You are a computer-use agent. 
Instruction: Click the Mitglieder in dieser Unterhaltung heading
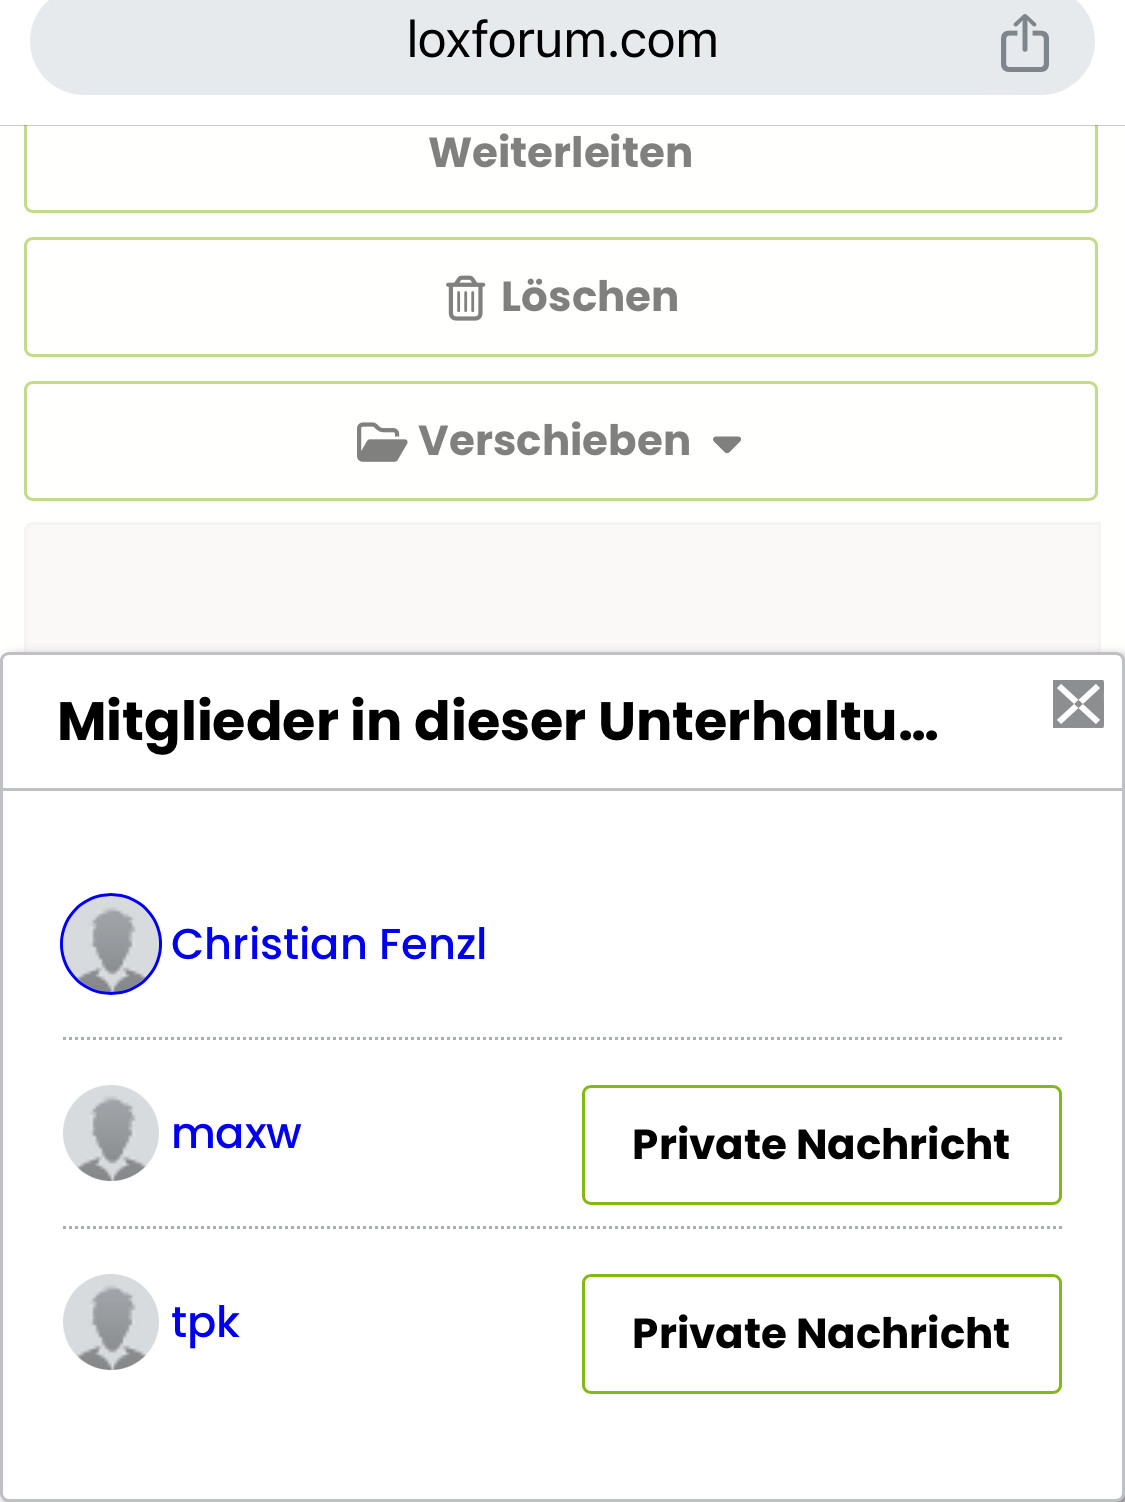[x=498, y=721]
